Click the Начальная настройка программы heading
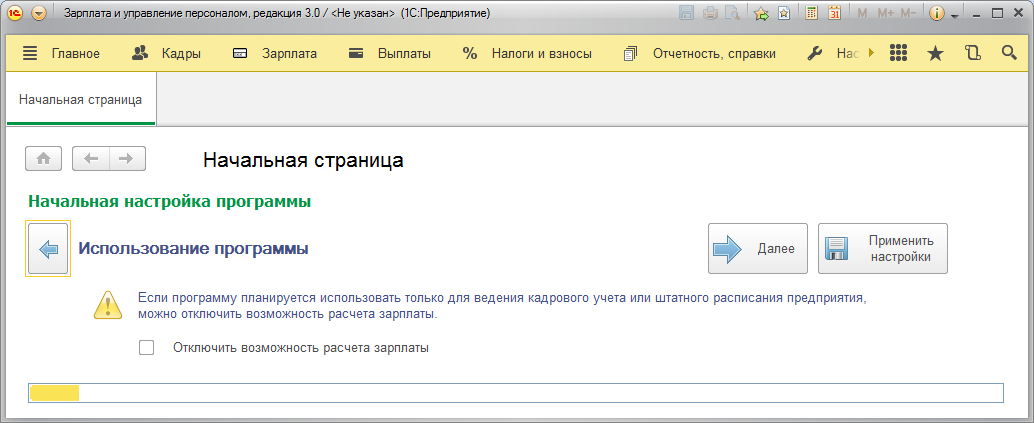Viewport: 1034px width, 423px height. point(169,201)
